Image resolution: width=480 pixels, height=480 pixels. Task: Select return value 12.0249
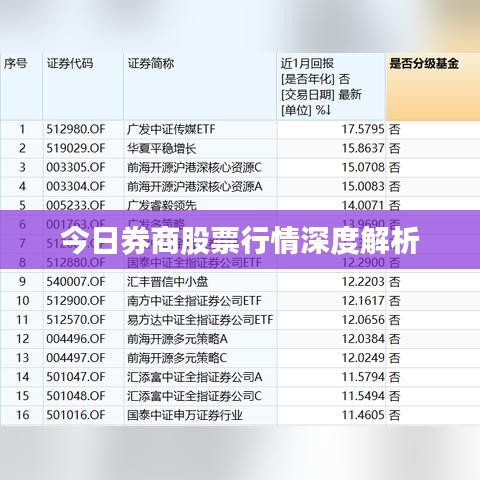pyautogui.click(x=363, y=358)
